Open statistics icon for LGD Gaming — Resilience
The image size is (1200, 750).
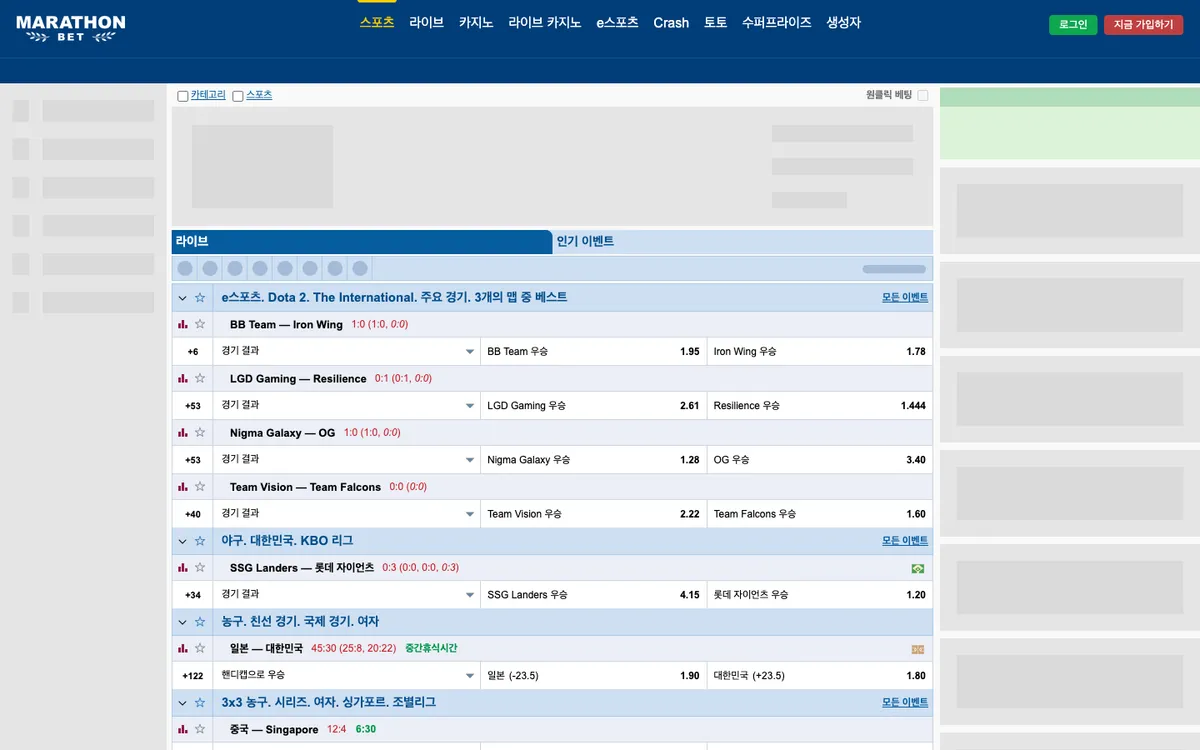(183, 378)
